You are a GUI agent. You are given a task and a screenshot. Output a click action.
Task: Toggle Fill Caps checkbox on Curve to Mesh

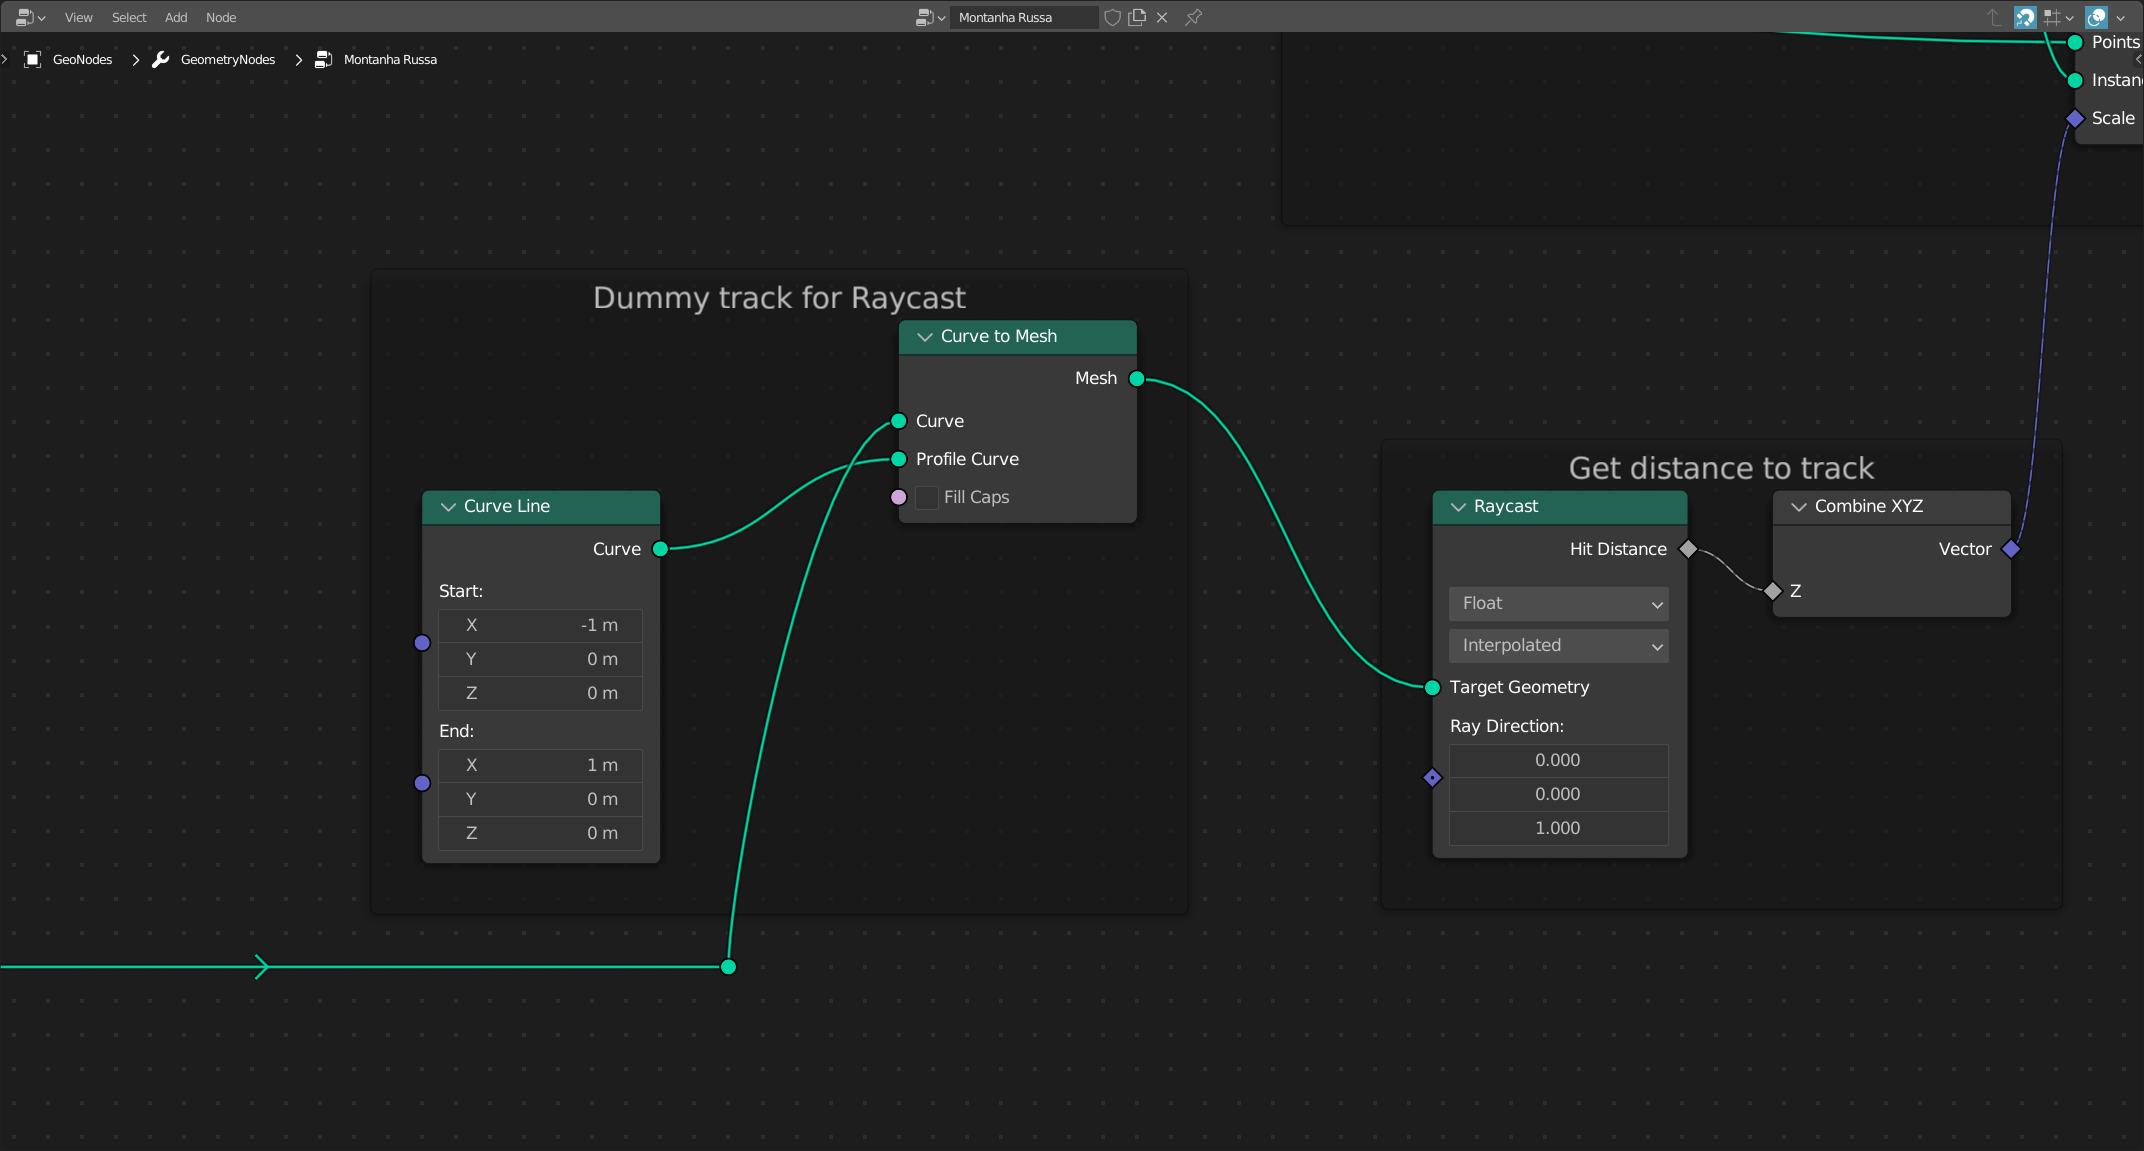tap(927, 496)
